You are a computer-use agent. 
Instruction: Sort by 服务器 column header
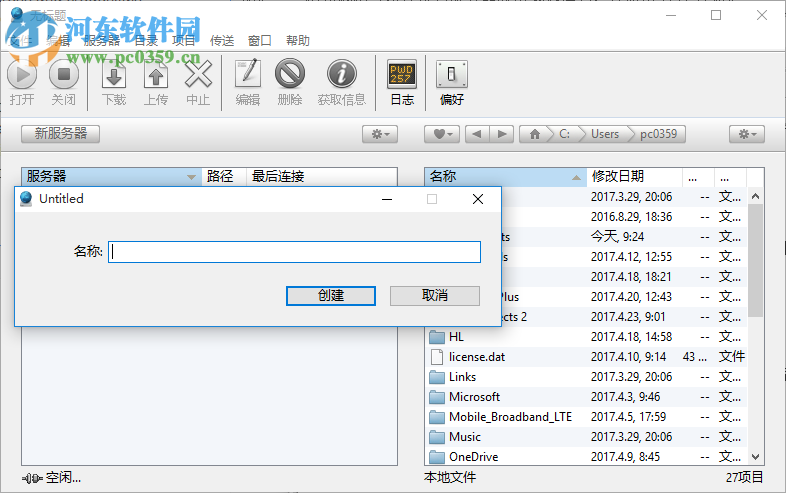pos(111,176)
